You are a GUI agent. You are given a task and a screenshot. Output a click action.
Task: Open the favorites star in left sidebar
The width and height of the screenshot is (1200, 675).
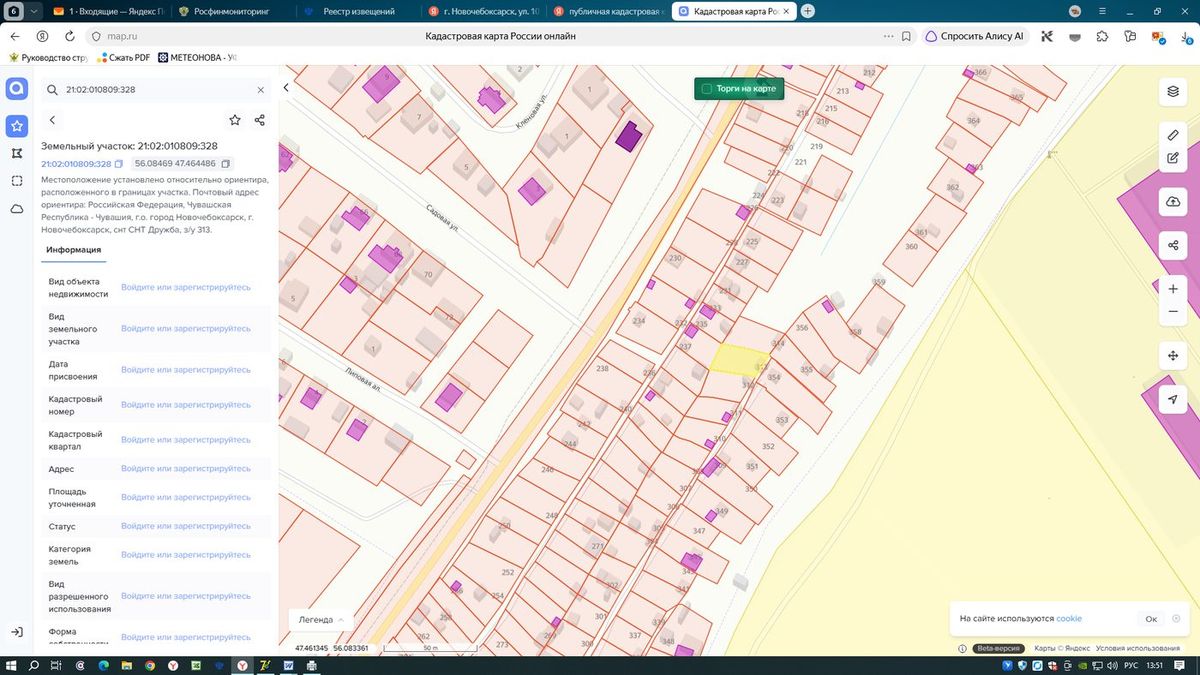[x=16, y=126]
